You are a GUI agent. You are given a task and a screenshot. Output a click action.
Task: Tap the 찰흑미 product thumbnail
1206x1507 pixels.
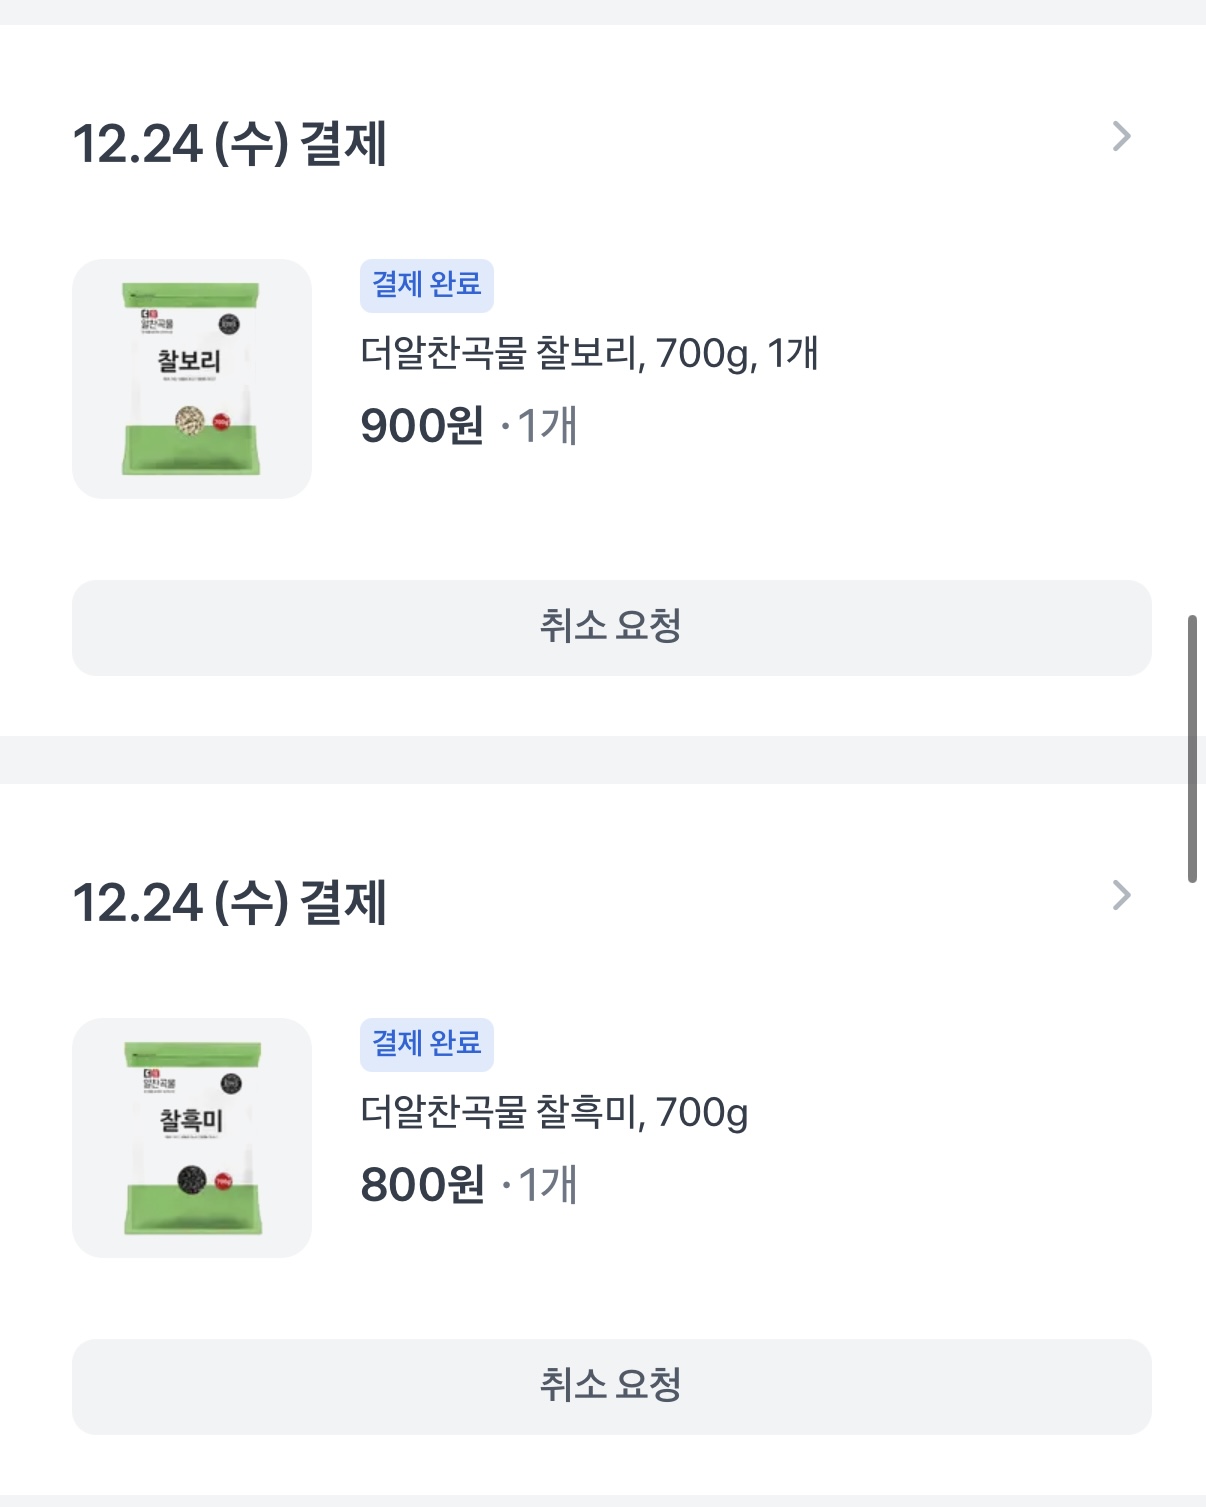(x=192, y=1138)
